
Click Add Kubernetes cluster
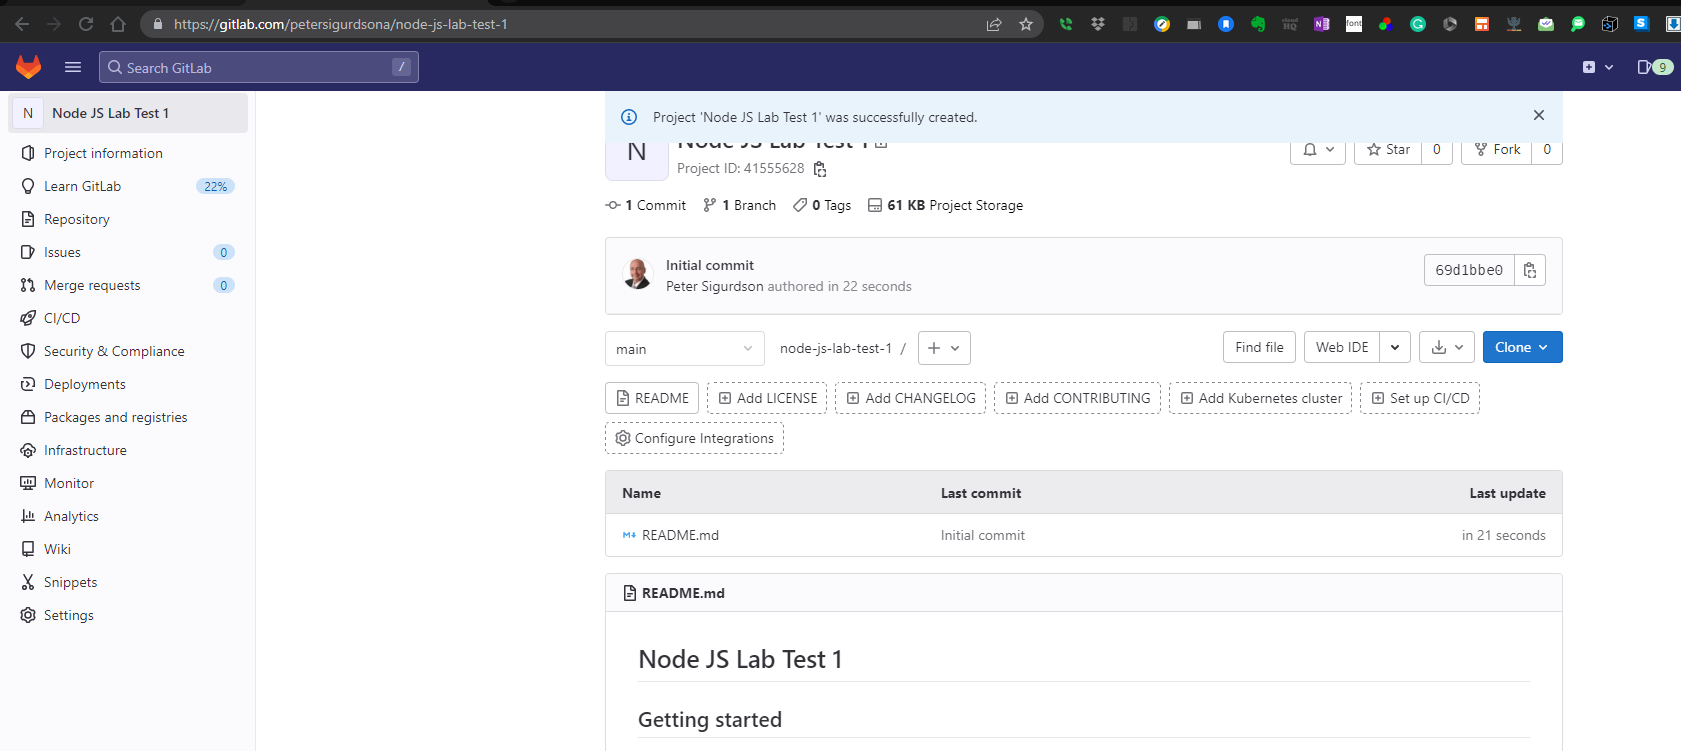click(x=1260, y=398)
